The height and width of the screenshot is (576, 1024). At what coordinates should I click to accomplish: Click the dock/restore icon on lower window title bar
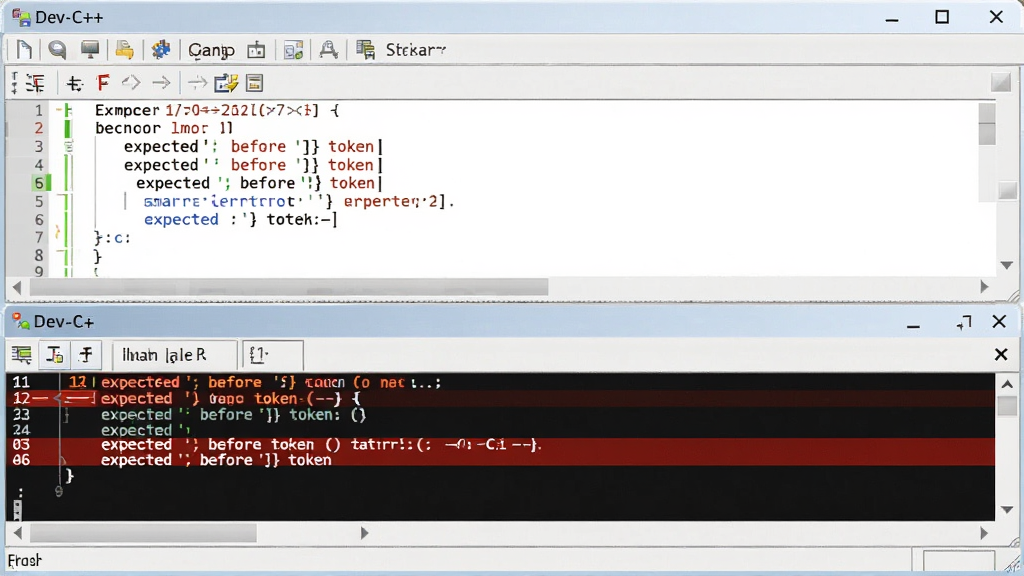[964, 322]
